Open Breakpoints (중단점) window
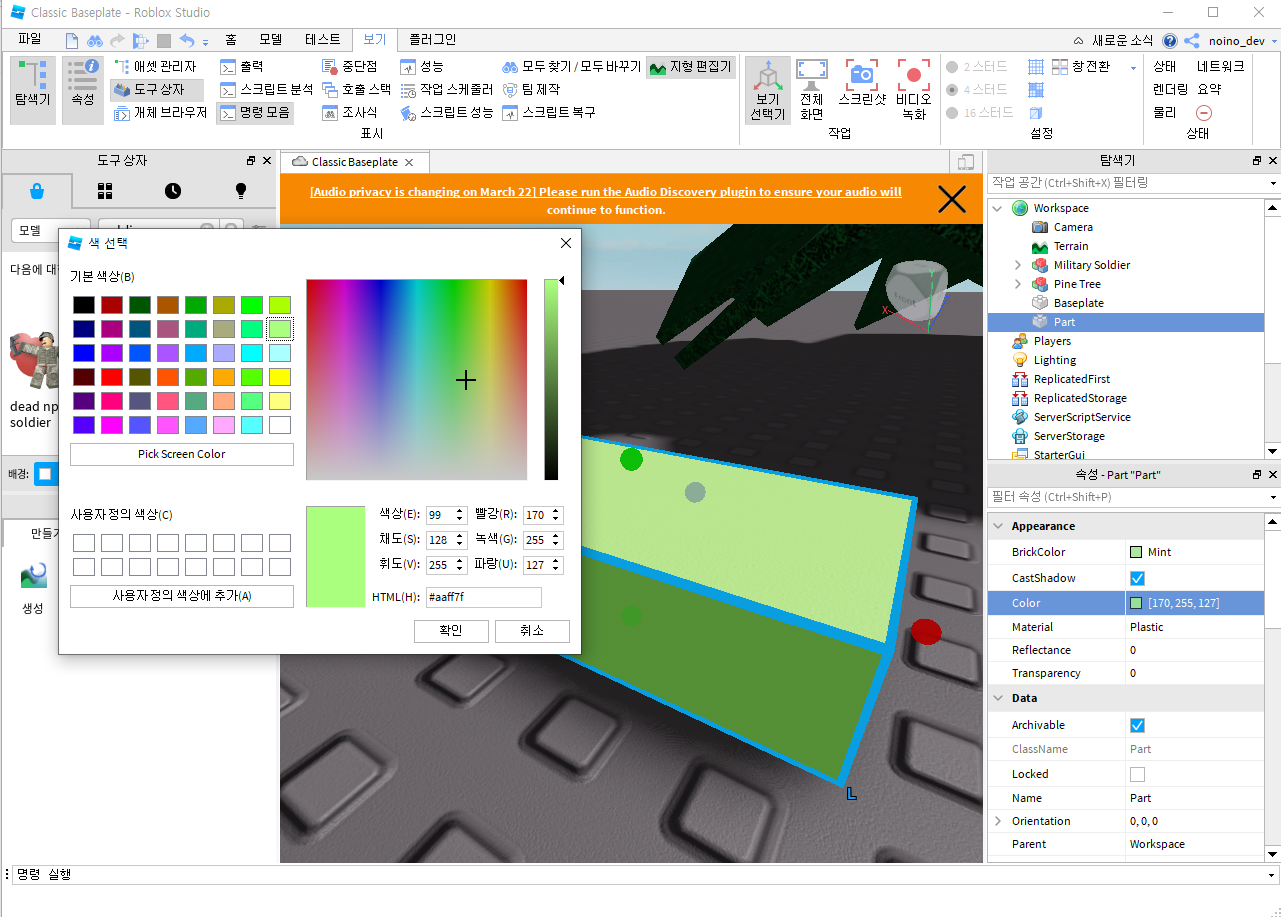1281x917 pixels. coord(350,66)
